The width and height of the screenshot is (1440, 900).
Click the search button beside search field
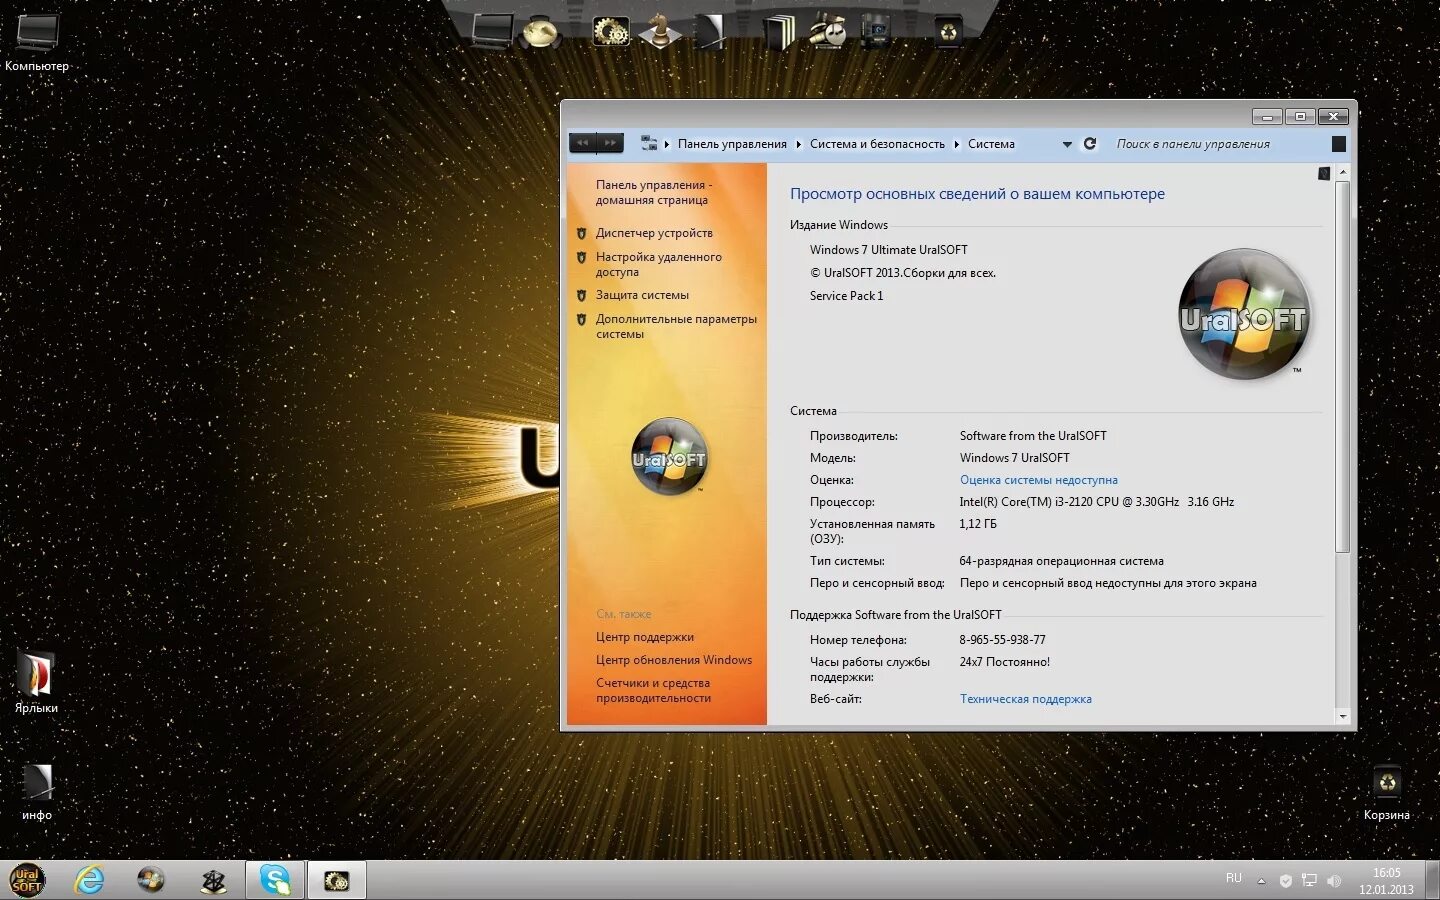[x=1339, y=144]
